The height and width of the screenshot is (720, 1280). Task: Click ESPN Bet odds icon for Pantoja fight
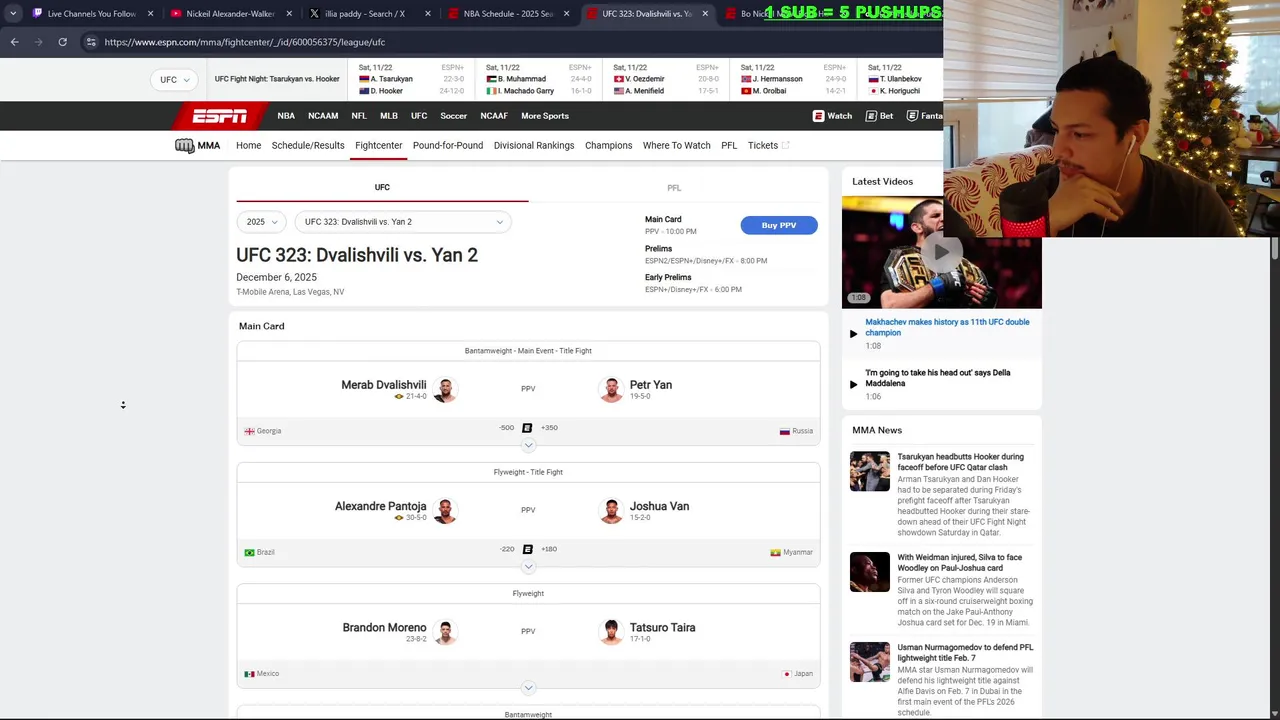click(x=527, y=549)
